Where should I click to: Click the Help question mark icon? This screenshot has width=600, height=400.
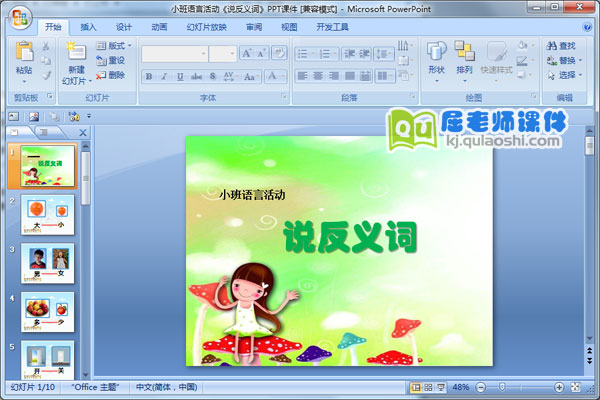tap(587, 27)
